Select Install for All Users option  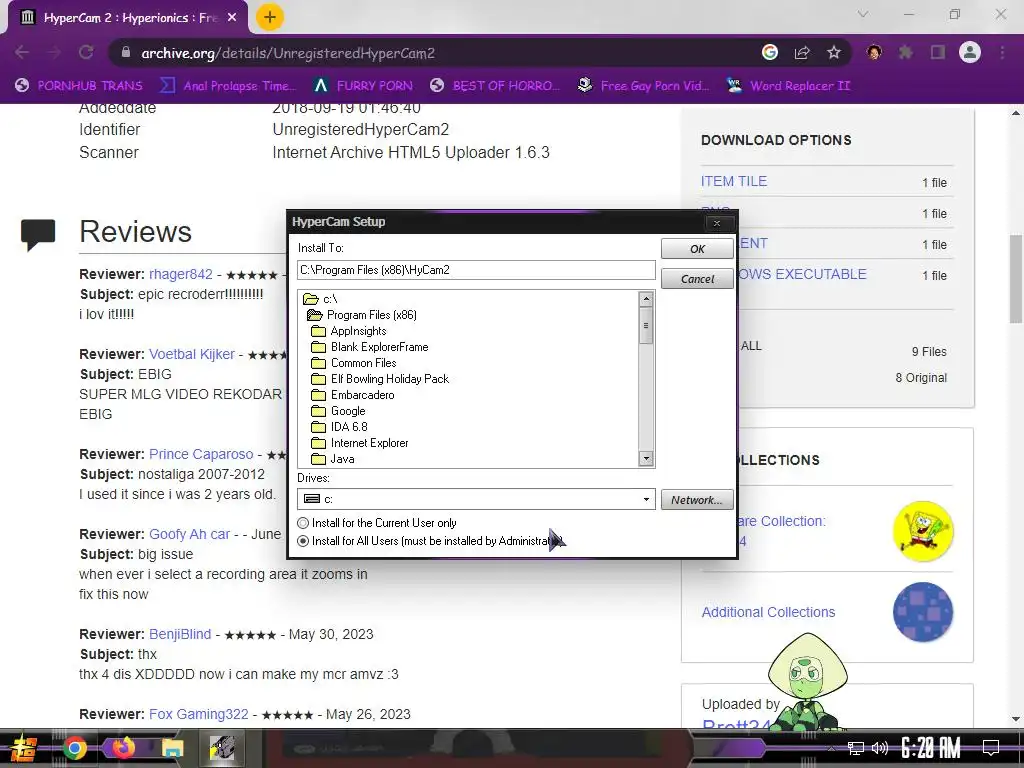pyautogui.click(x=430, y=541)
